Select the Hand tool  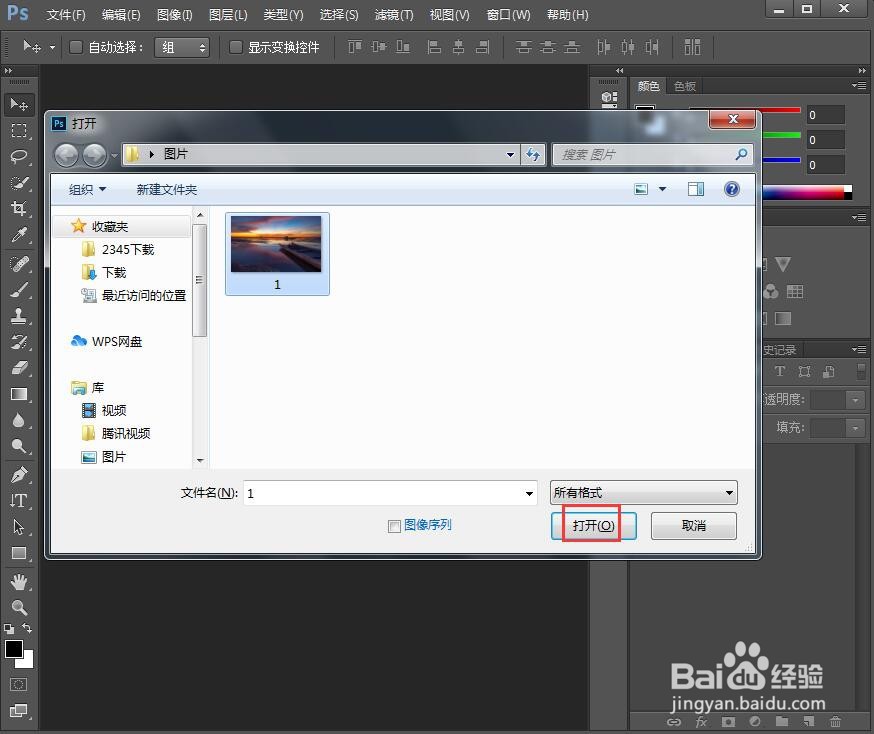tap(19, 582)
